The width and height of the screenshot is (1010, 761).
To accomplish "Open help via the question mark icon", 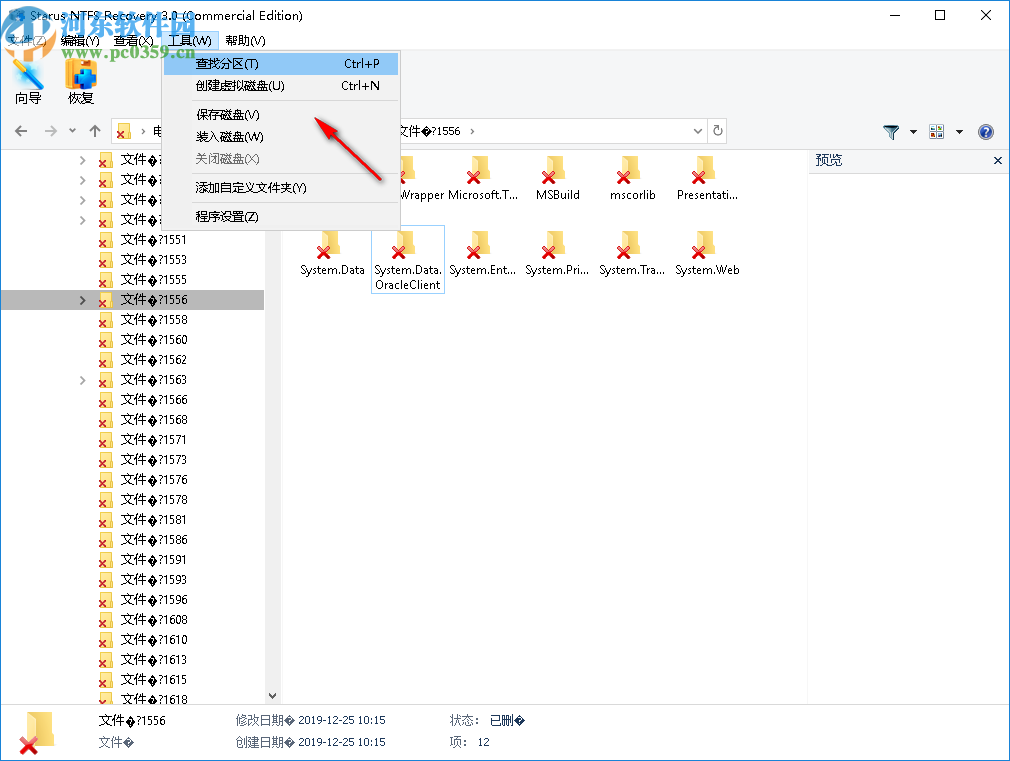I will [986, 131].
